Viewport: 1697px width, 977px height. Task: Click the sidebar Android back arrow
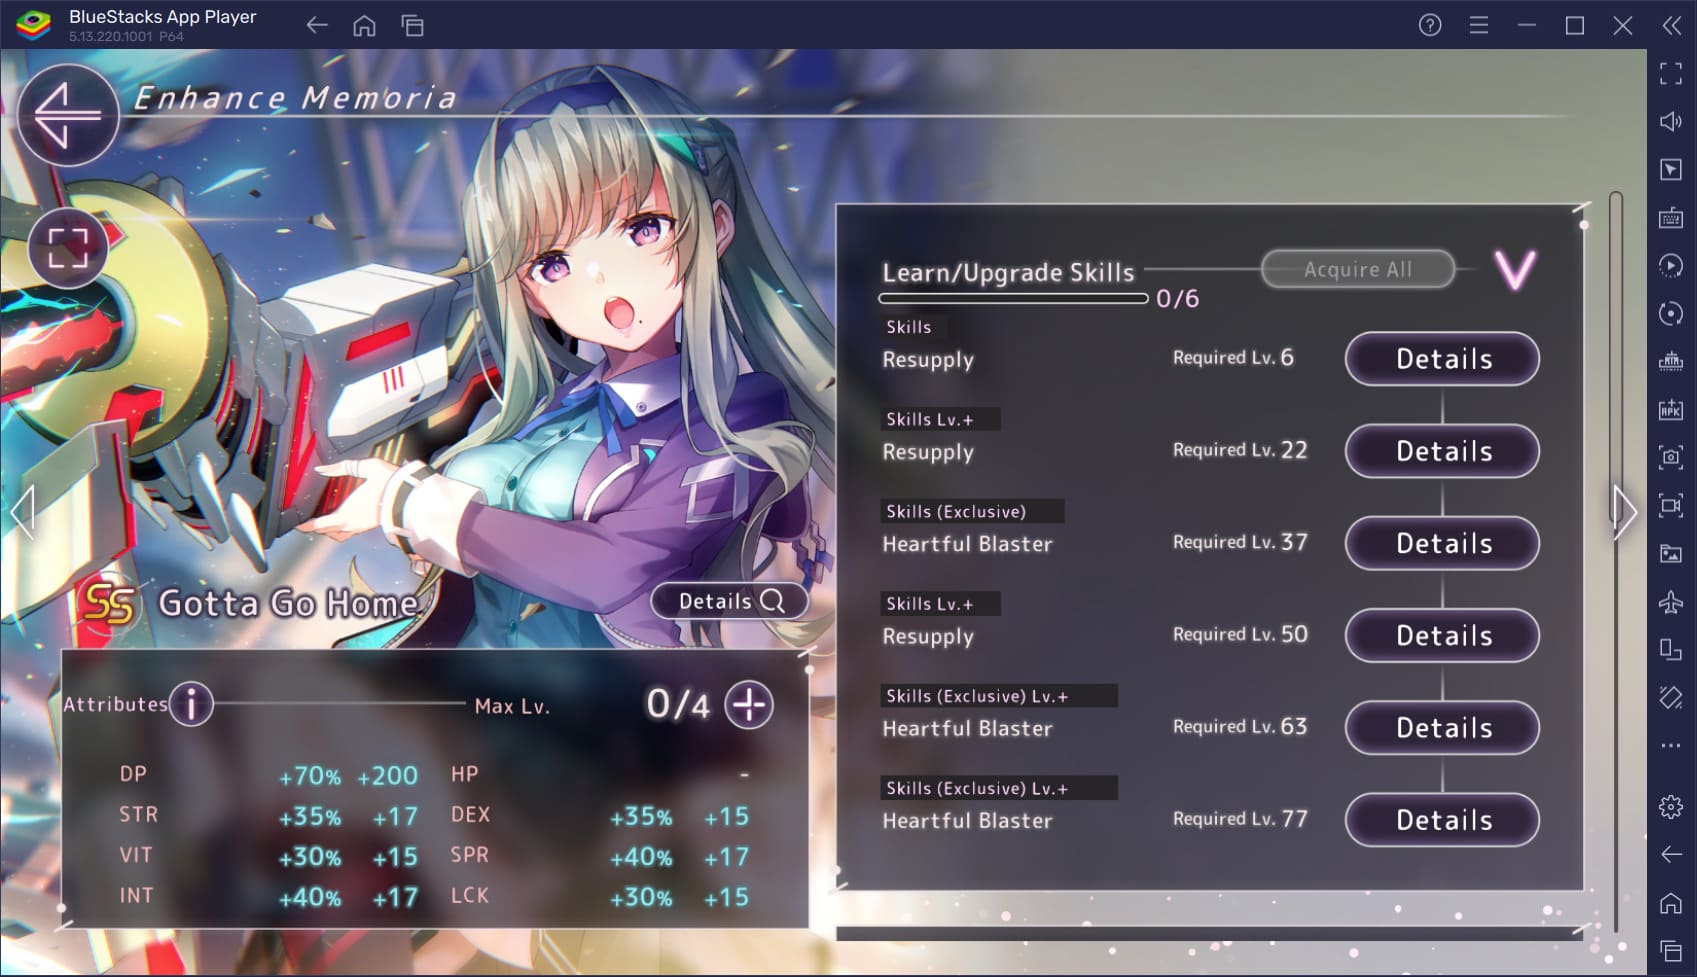1670,854
